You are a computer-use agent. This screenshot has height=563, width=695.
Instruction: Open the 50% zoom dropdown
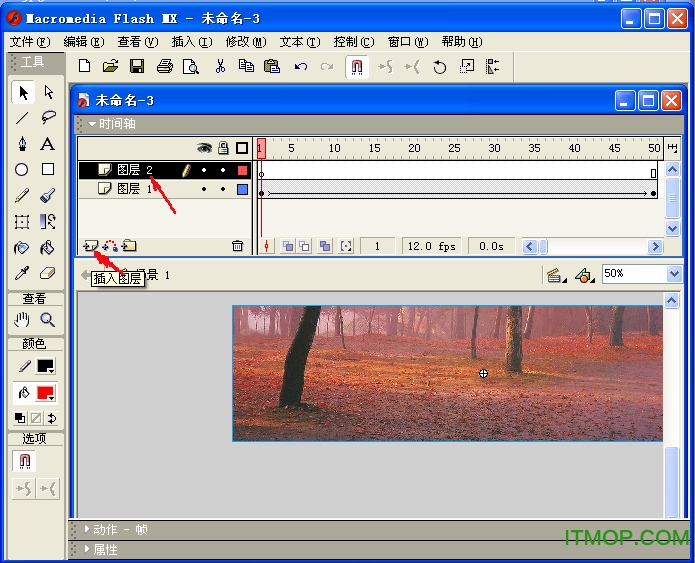674,274
